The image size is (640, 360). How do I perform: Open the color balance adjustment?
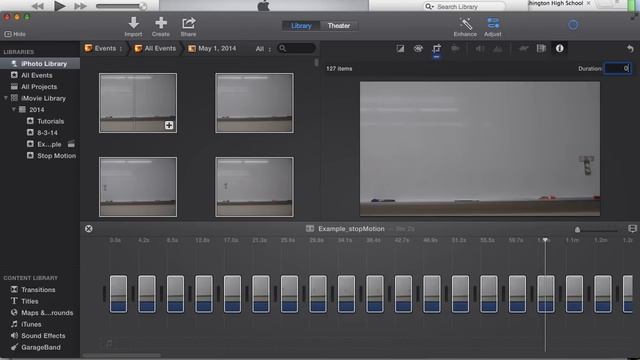pos(400,49)
